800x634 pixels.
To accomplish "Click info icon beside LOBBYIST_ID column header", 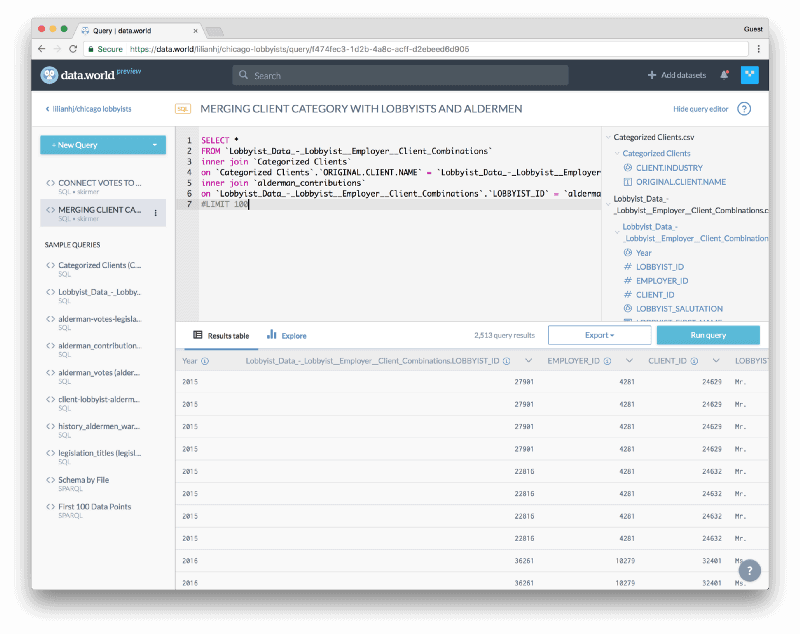I will 506,361.
